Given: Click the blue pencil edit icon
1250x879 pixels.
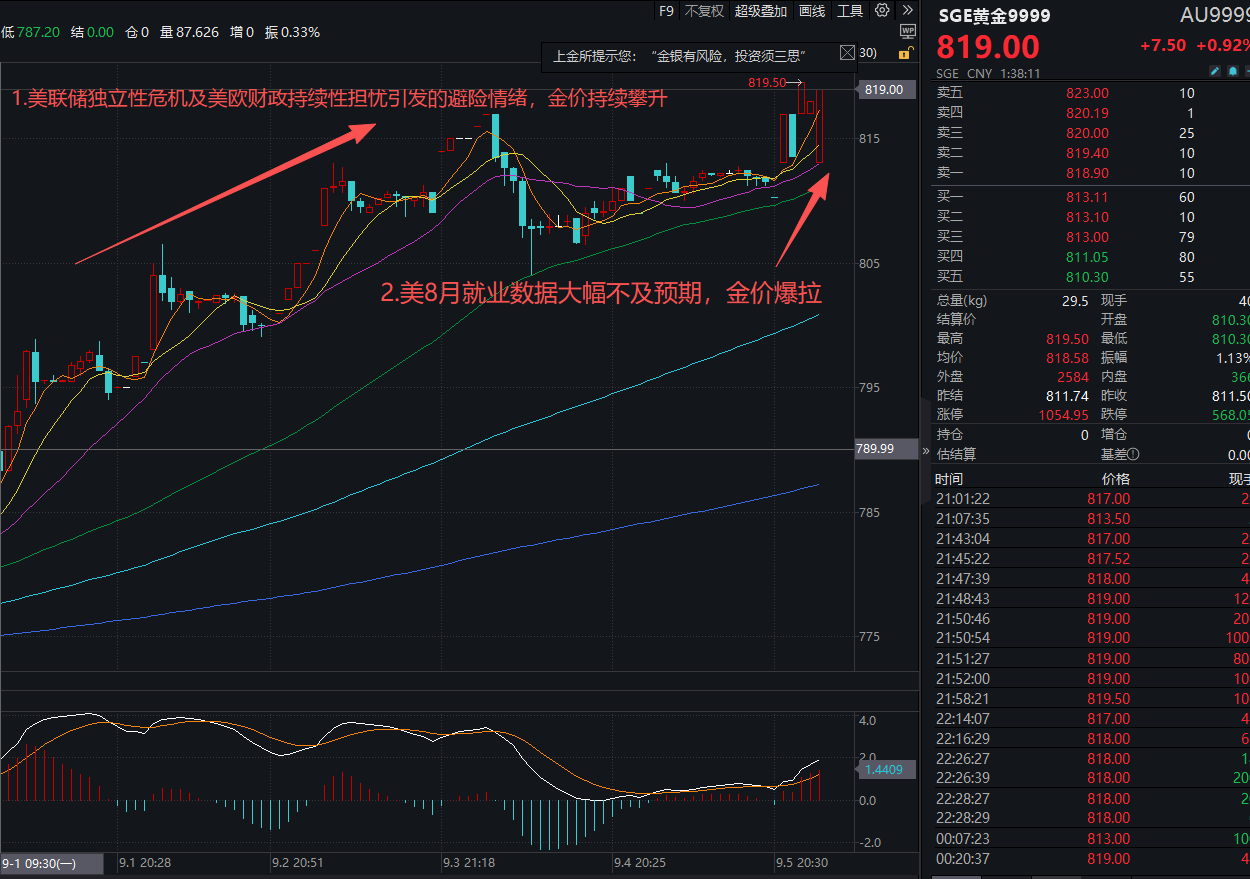Looking at the screenshot, I should 1215,72.
